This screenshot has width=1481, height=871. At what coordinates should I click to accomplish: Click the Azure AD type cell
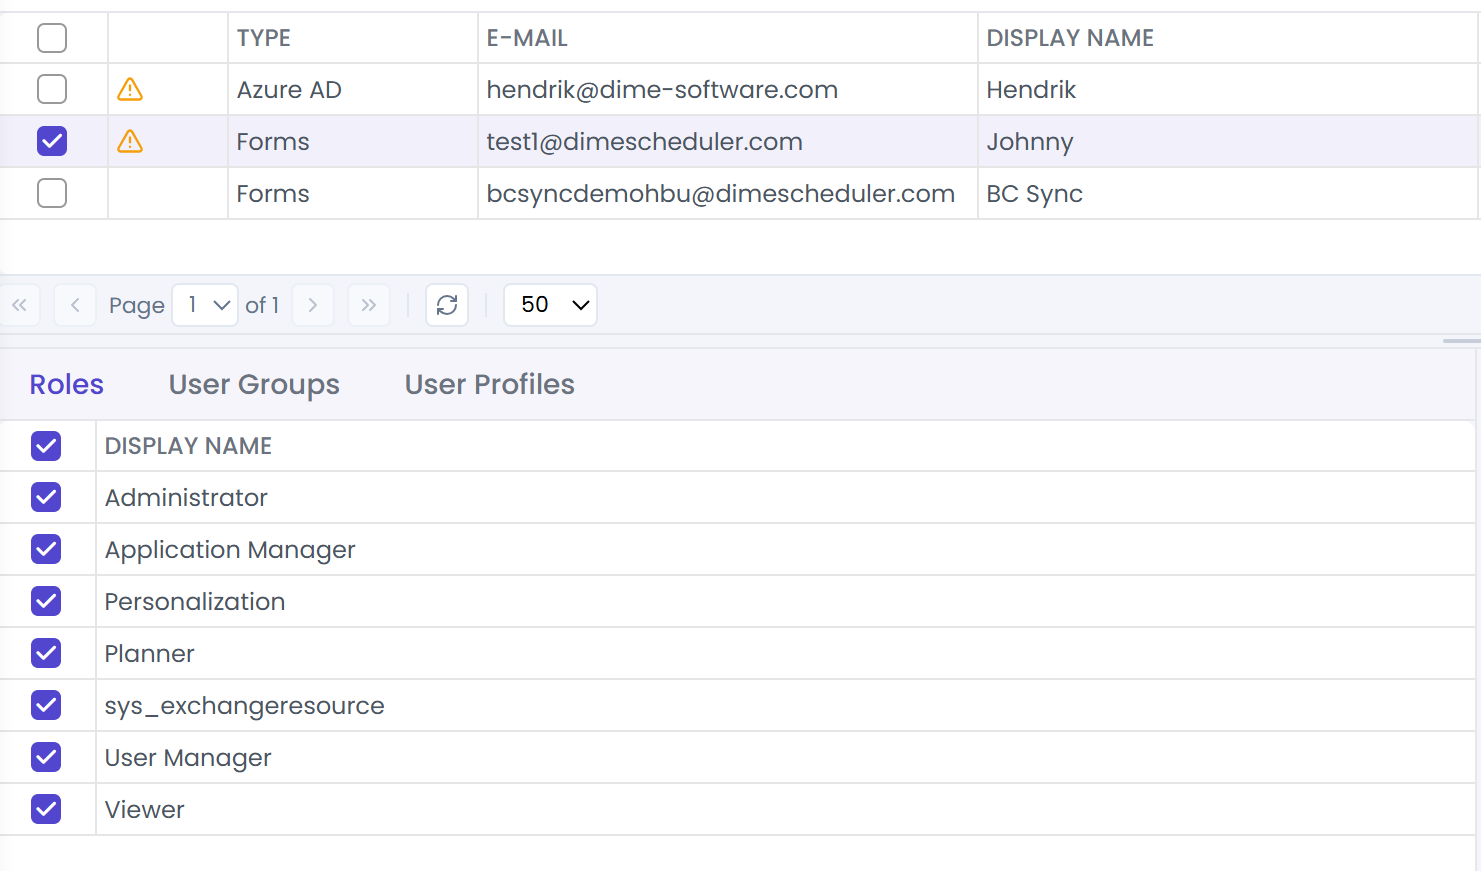[x=353, y=90]
